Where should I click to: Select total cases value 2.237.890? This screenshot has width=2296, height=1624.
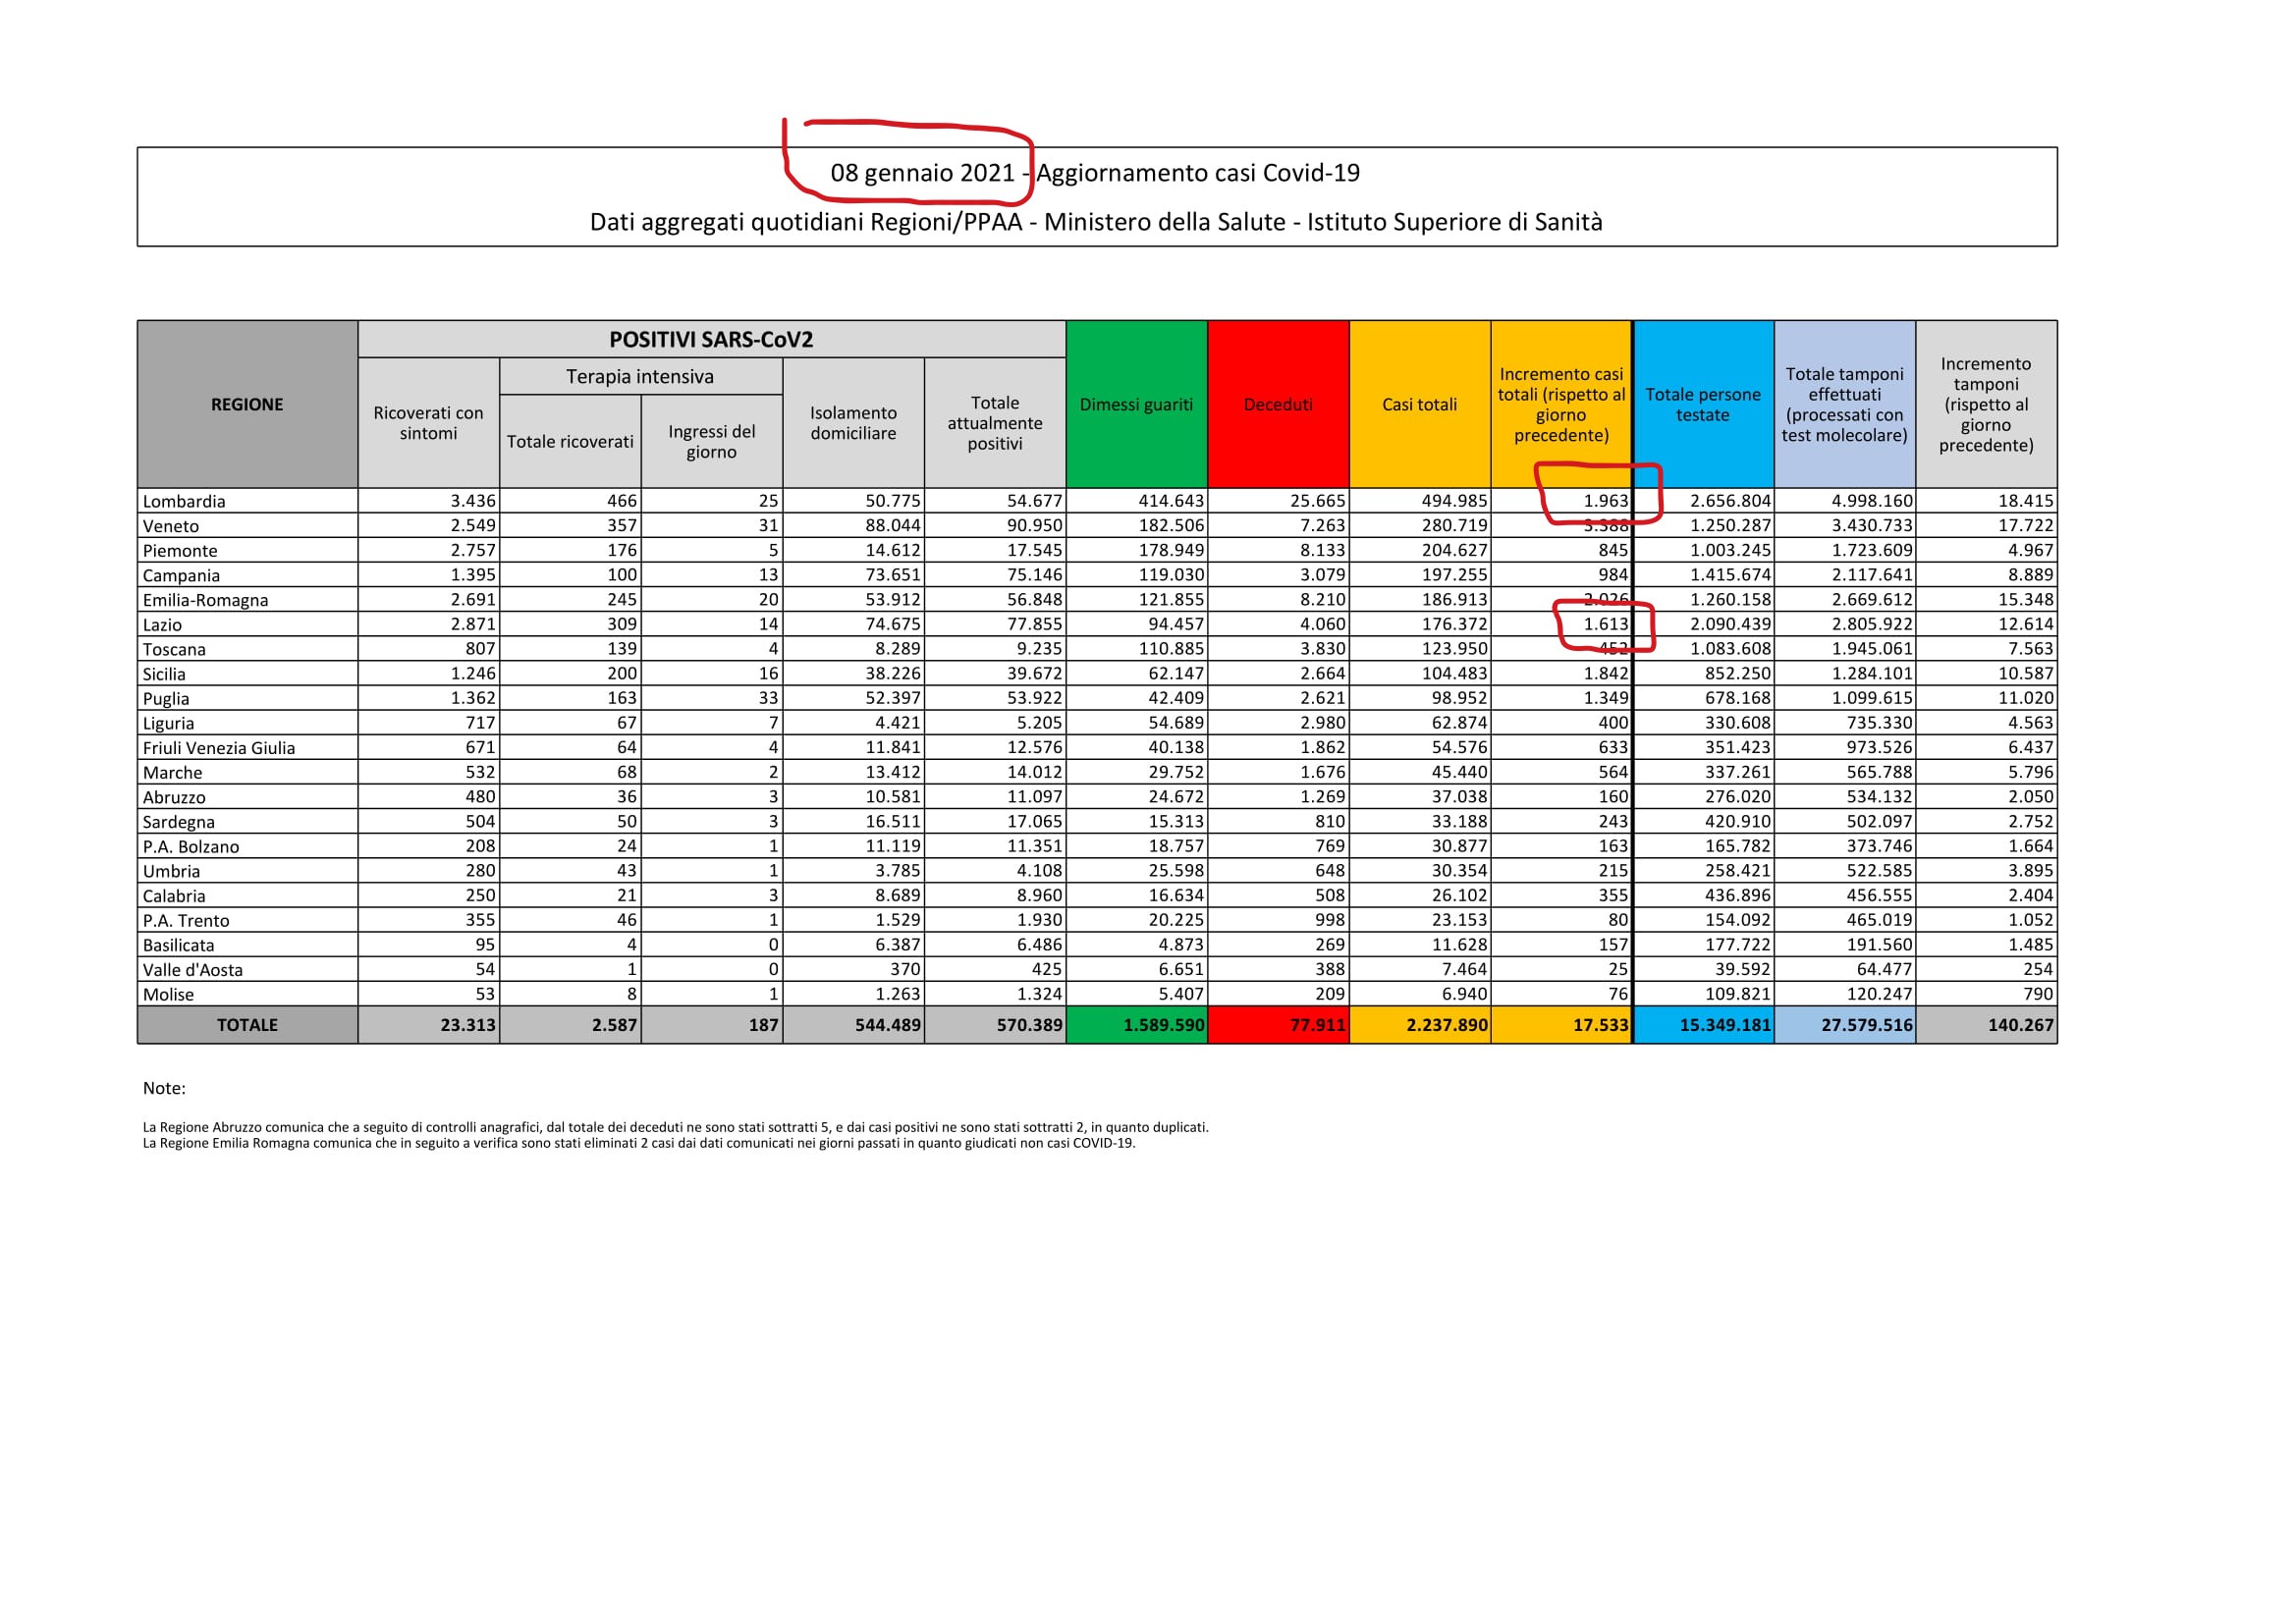[x=1446, y=1025]
